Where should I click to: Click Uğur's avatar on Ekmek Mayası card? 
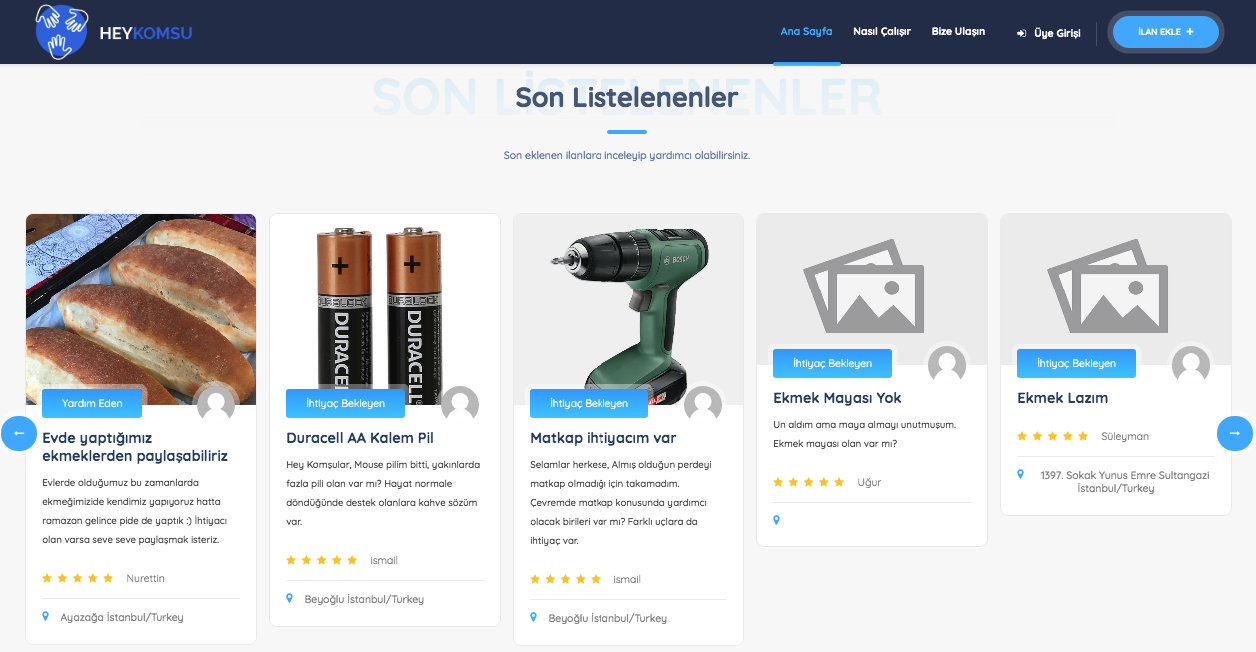pyautogui.click(x=947, y=364)
